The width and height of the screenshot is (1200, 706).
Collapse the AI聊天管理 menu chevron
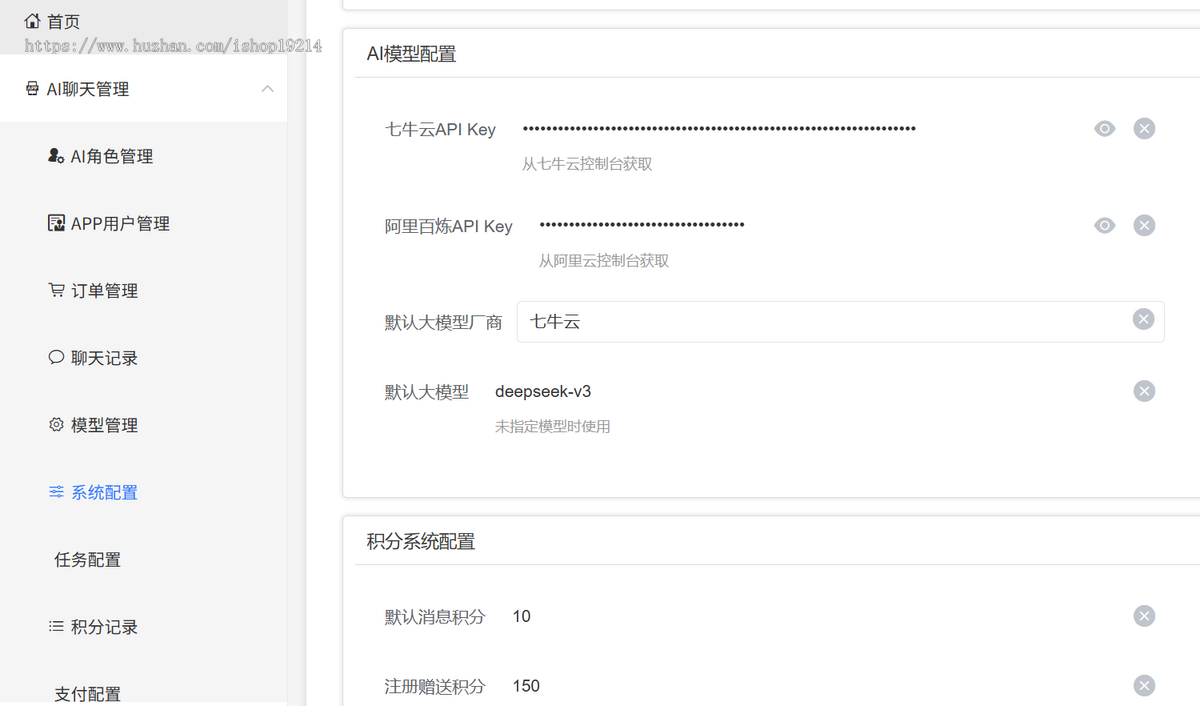267,89
